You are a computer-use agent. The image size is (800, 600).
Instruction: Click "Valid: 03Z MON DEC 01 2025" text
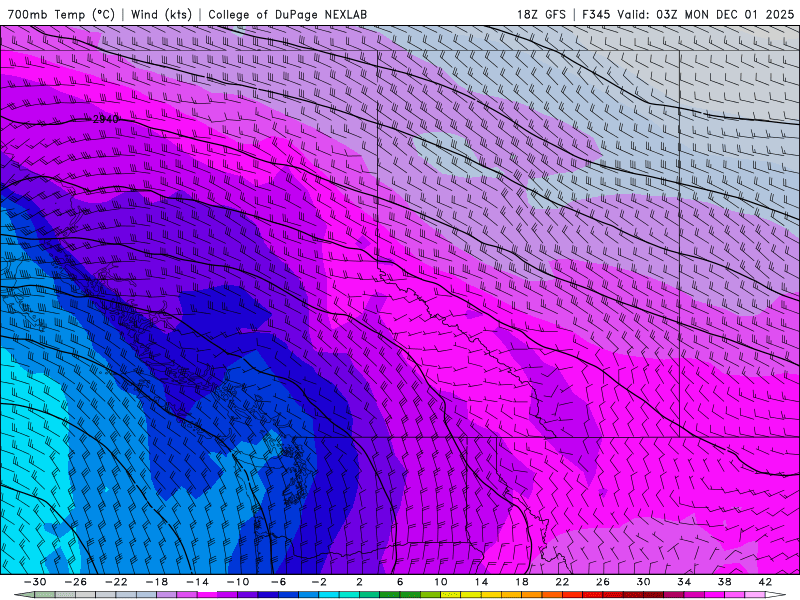(706, 14)
